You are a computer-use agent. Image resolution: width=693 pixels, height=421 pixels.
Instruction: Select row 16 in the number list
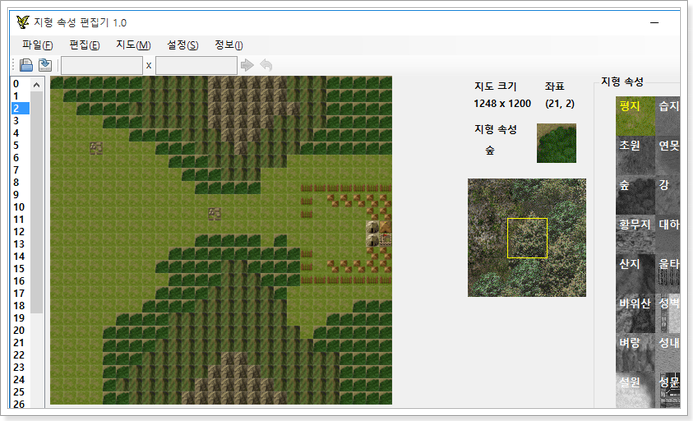click(20, 281)
